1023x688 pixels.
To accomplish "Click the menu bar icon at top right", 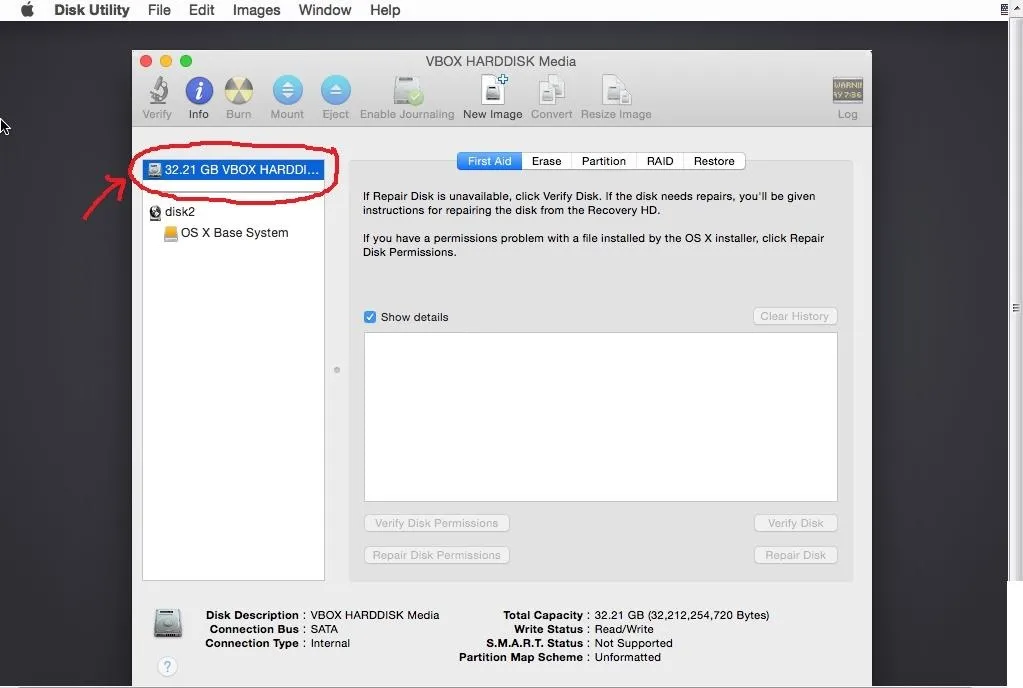I will 1004,9.
